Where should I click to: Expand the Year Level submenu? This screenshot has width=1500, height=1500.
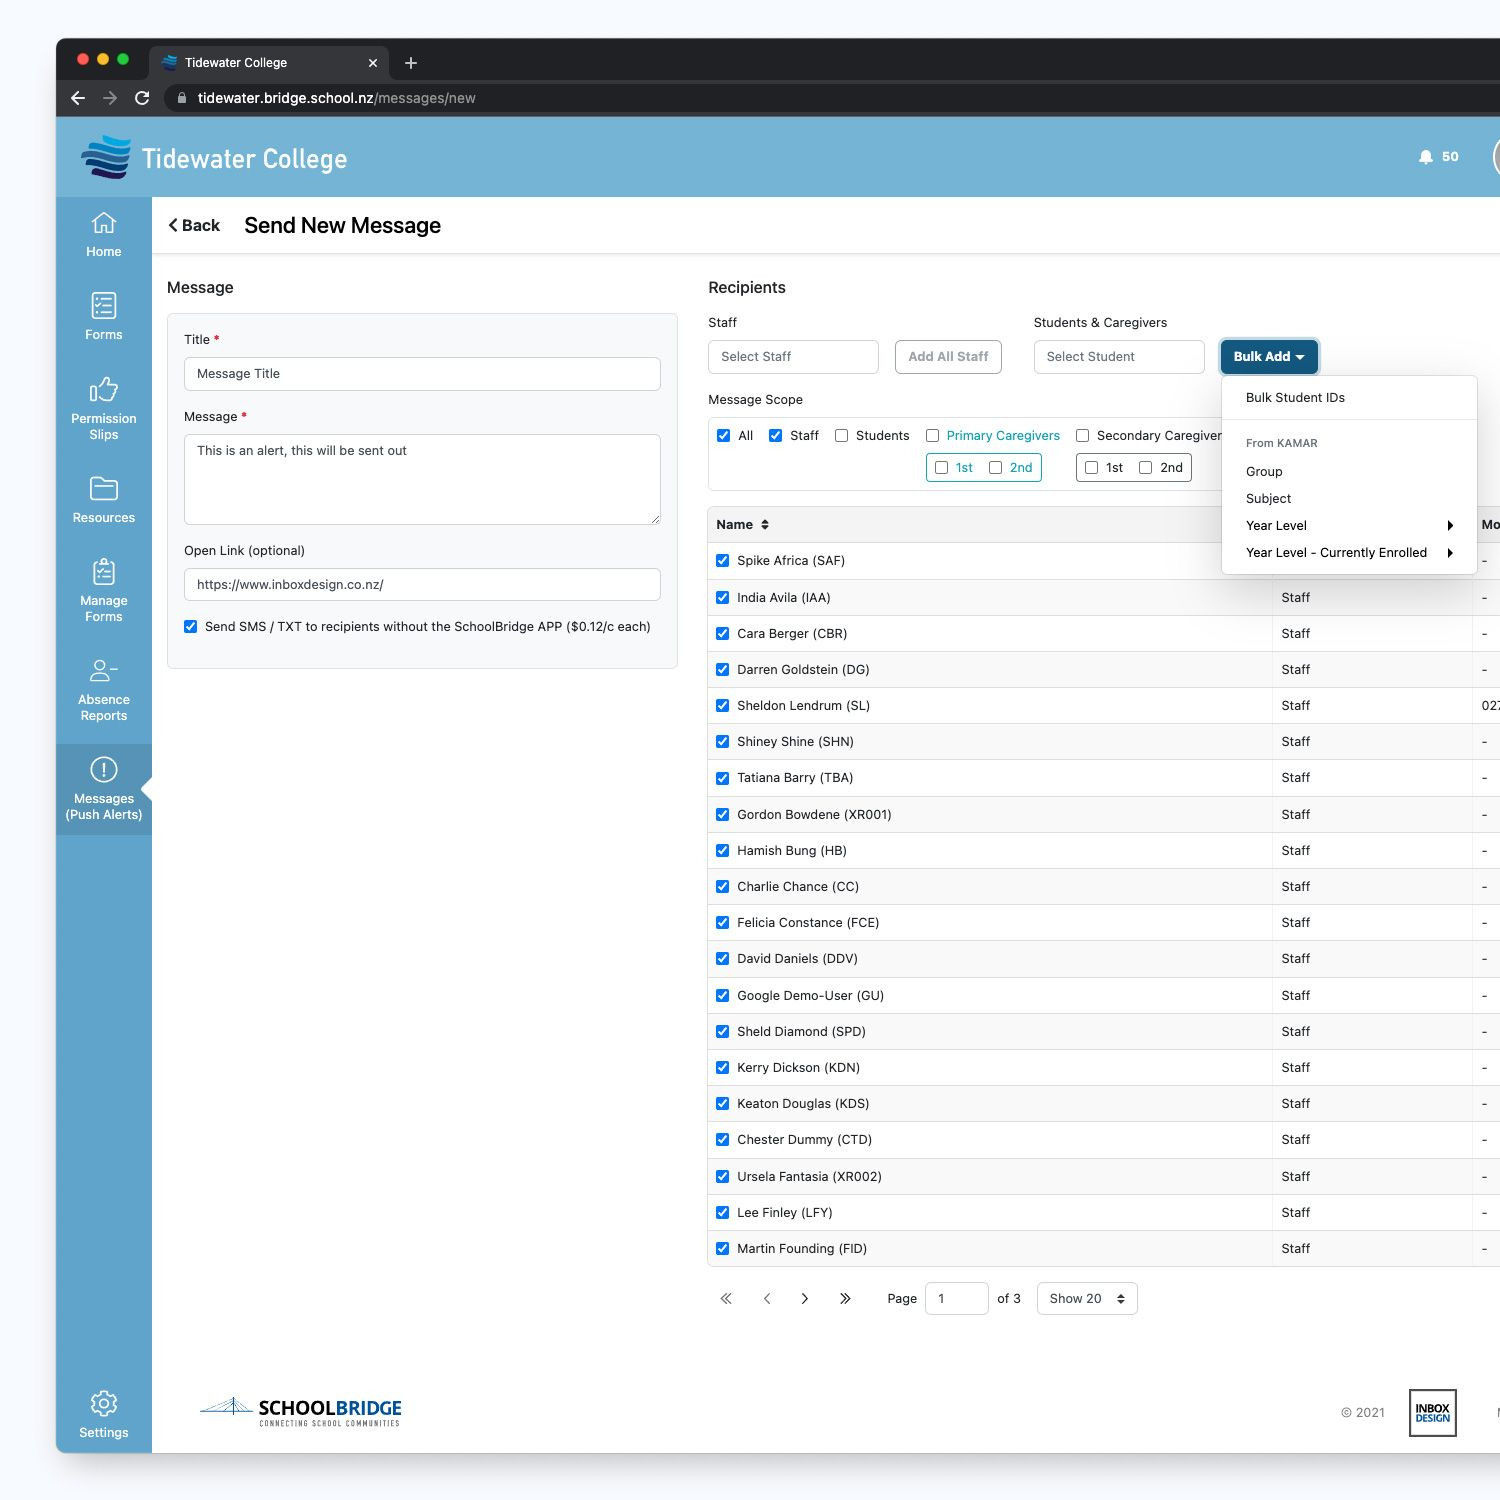(x=1349, y=525)
